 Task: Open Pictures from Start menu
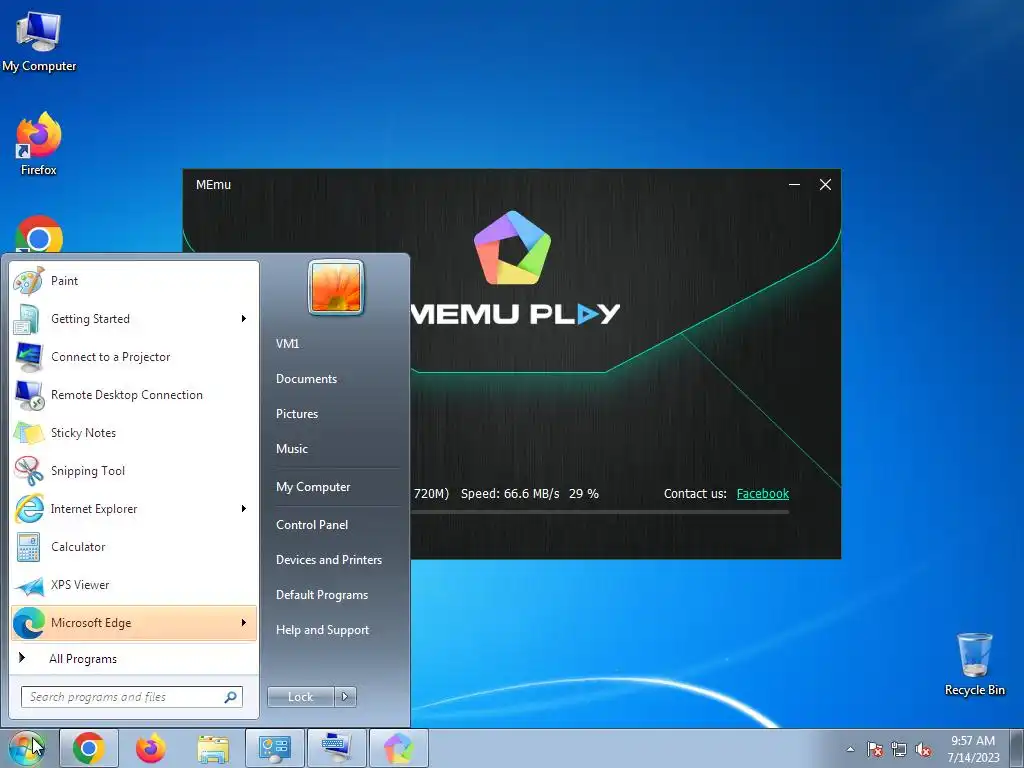297,414
